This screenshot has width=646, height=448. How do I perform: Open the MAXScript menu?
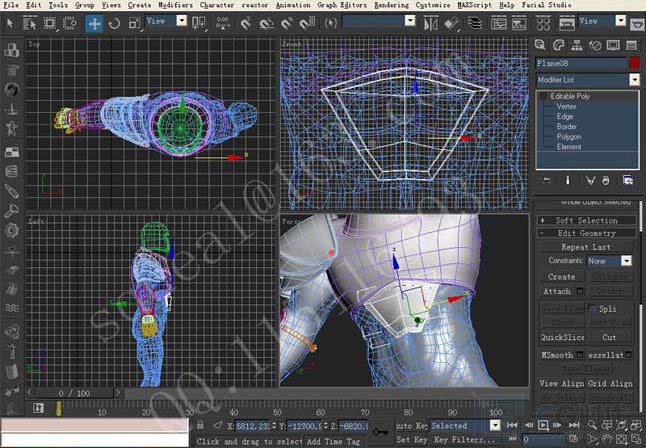475,5
